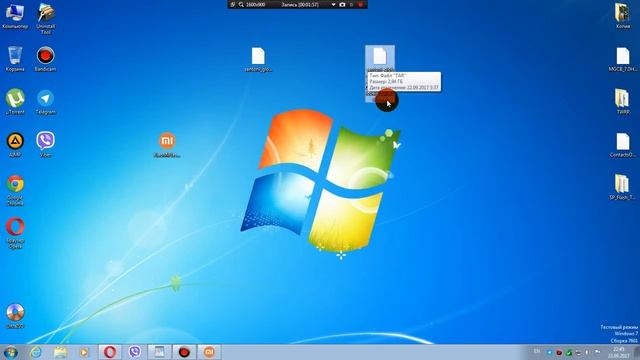Switch to Bandicam in the taskbar
Screen dimensions: 640x360
coord(184,352)
